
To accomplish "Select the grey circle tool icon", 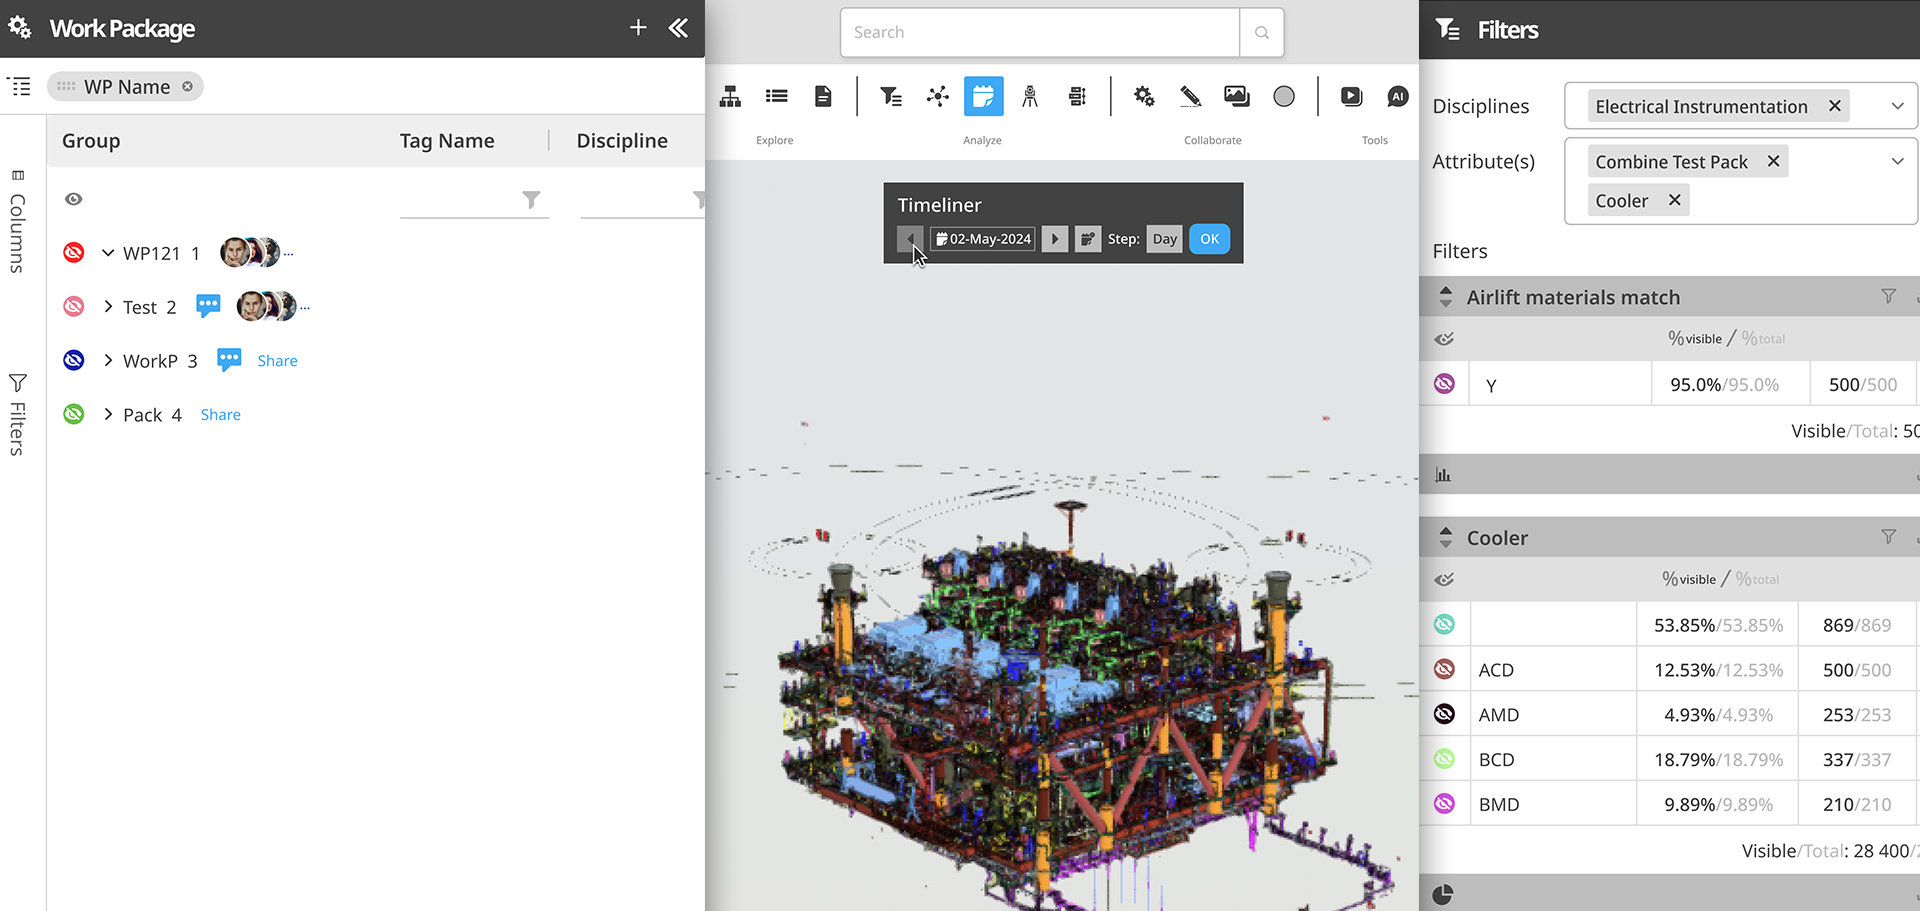I will click(1284, 97).
